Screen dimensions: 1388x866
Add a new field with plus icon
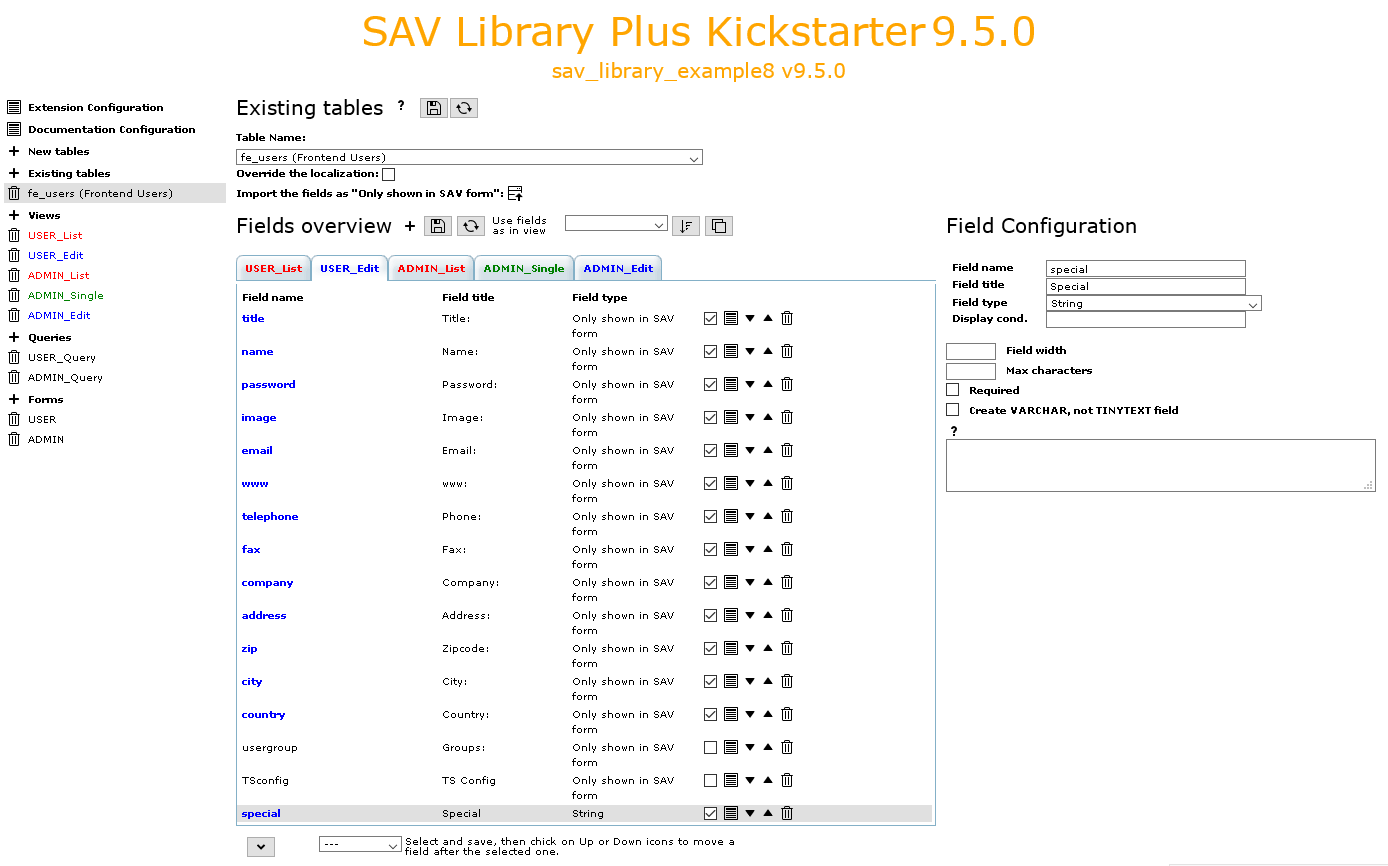[x=410, y=226]
